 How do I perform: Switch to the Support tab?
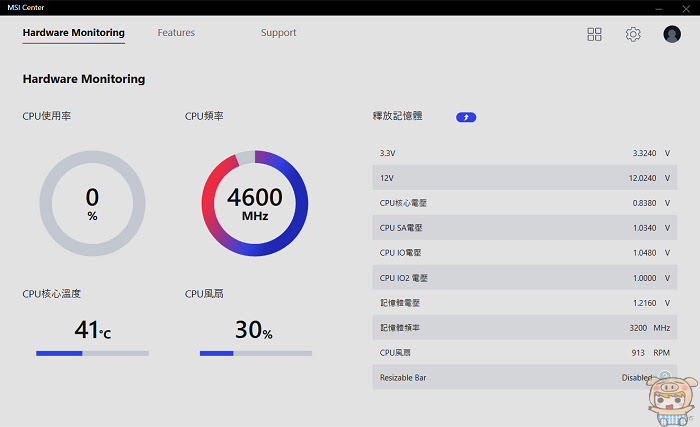[x=279, y=33]
